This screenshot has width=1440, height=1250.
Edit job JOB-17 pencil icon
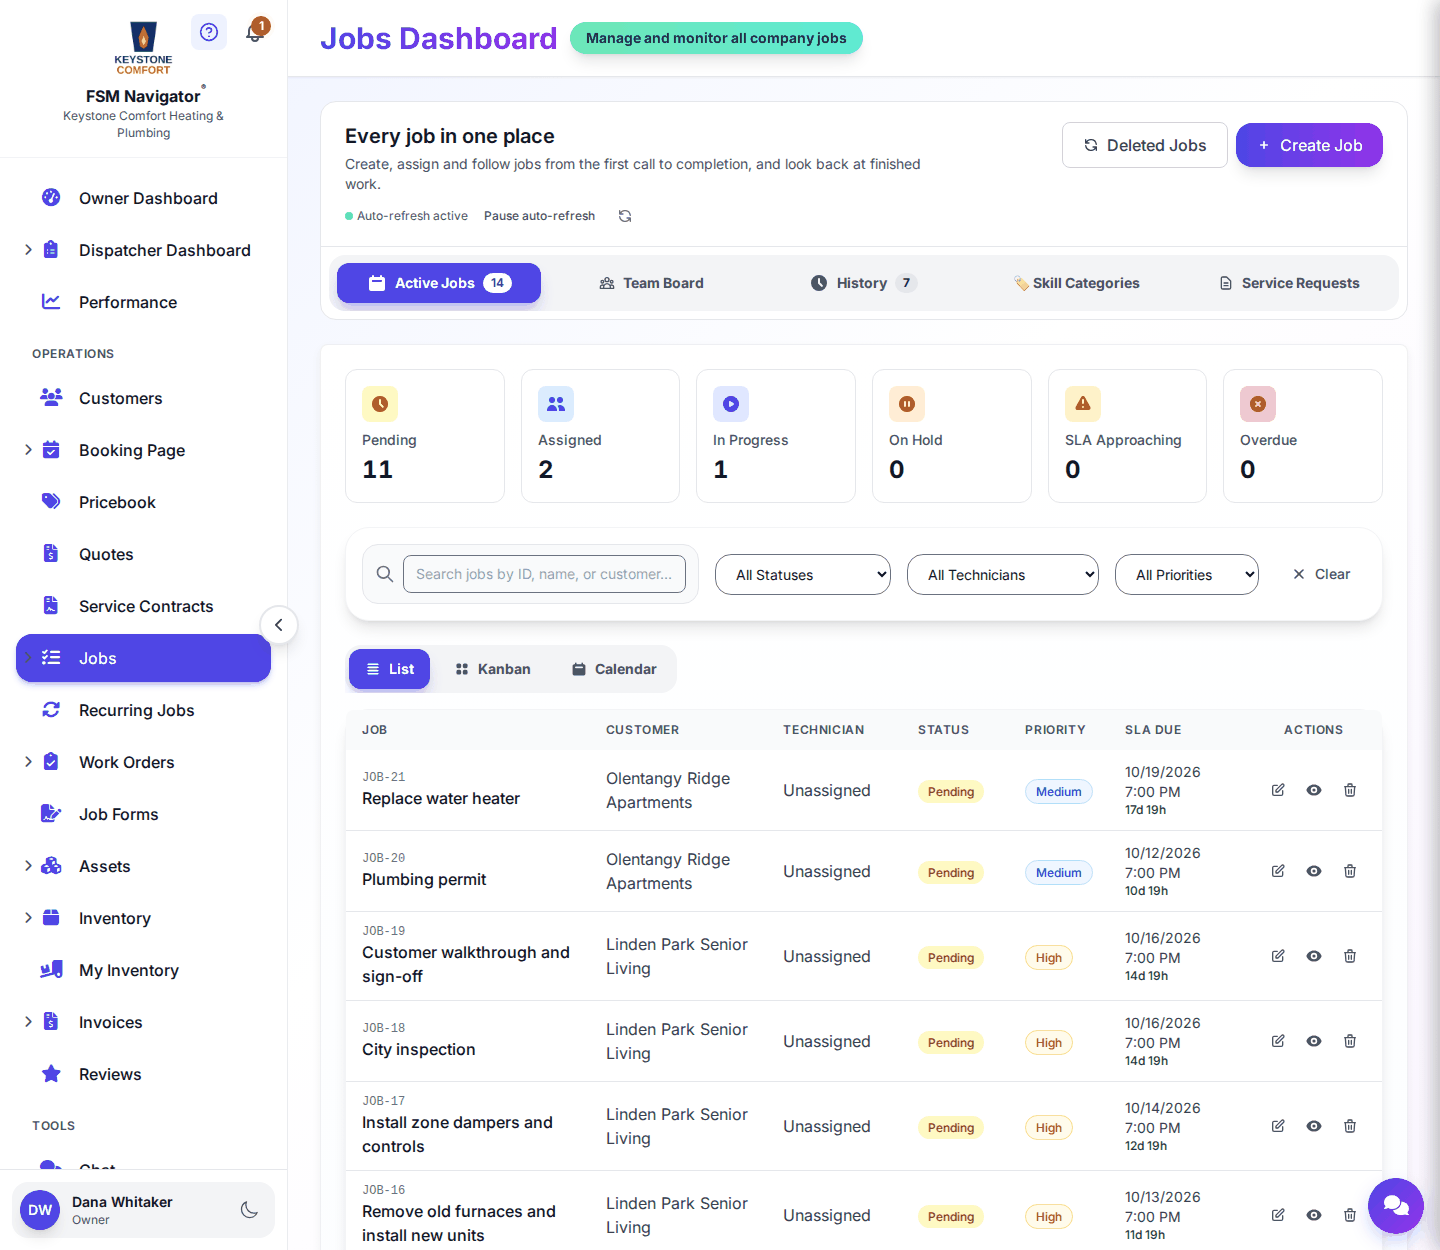click(1278, 1126)
